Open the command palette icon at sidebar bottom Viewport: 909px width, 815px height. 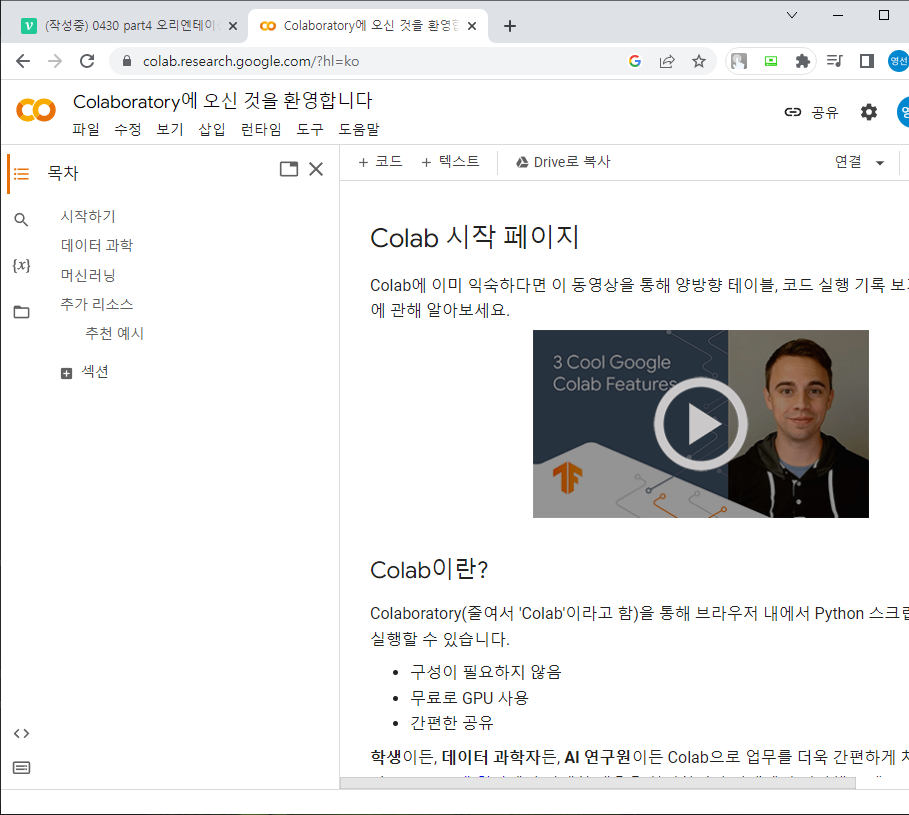[x=21, y=768]
